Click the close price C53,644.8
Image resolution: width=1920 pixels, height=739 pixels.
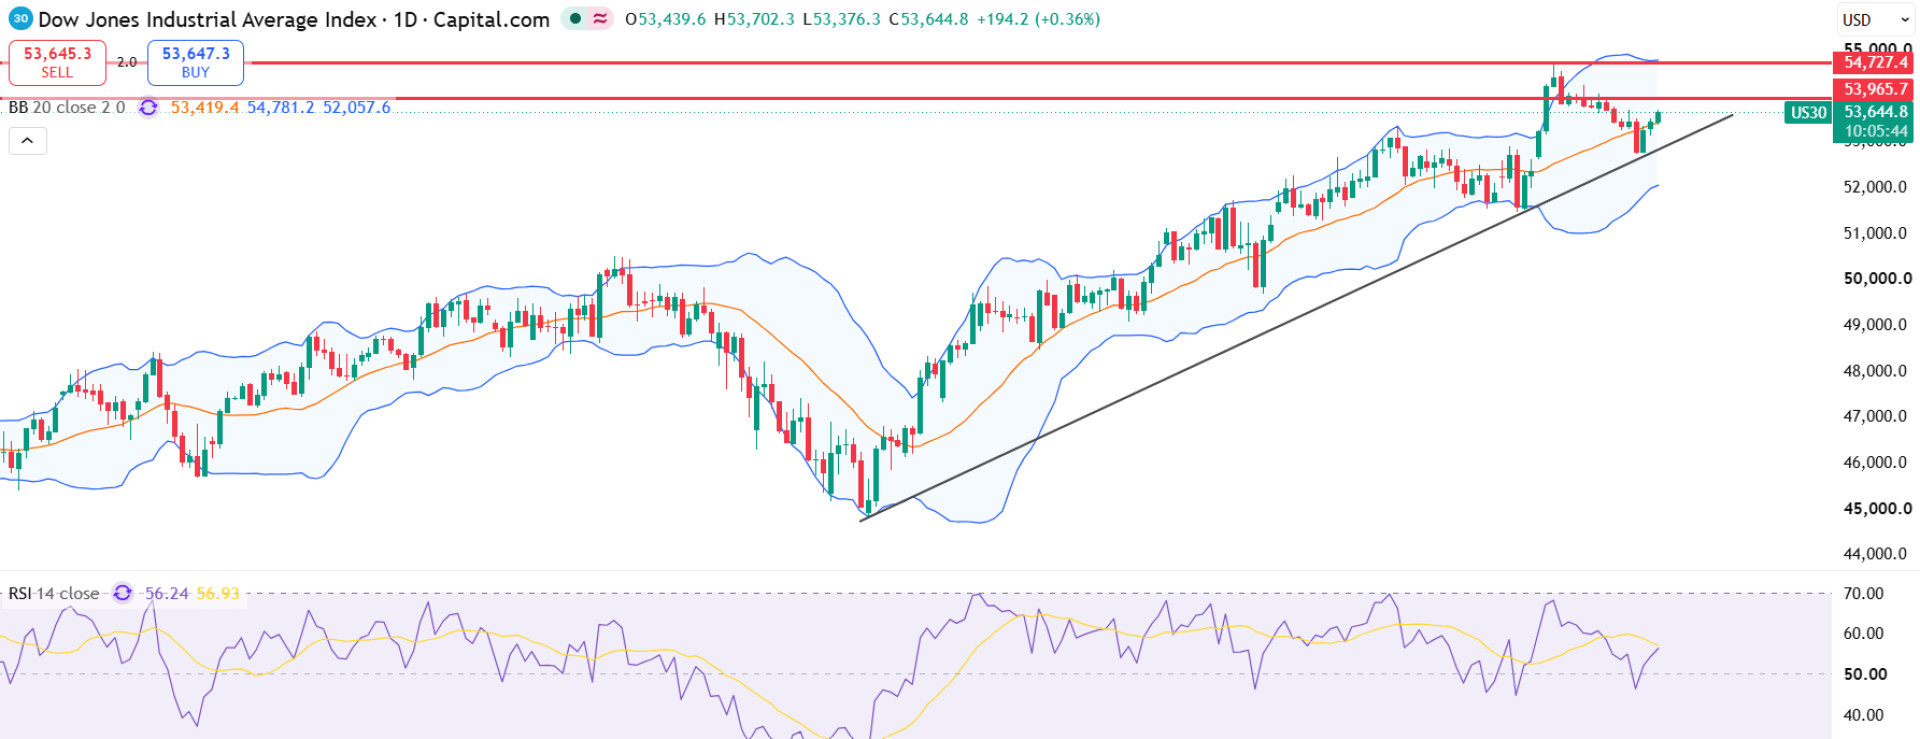click(x=929, y=19)
